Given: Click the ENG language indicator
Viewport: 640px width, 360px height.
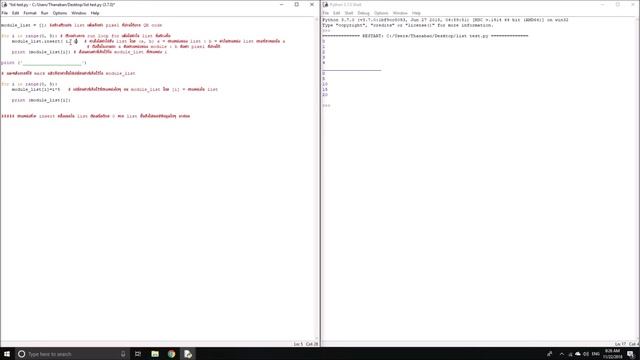Looking at the screenshot, I should point(596,354).
